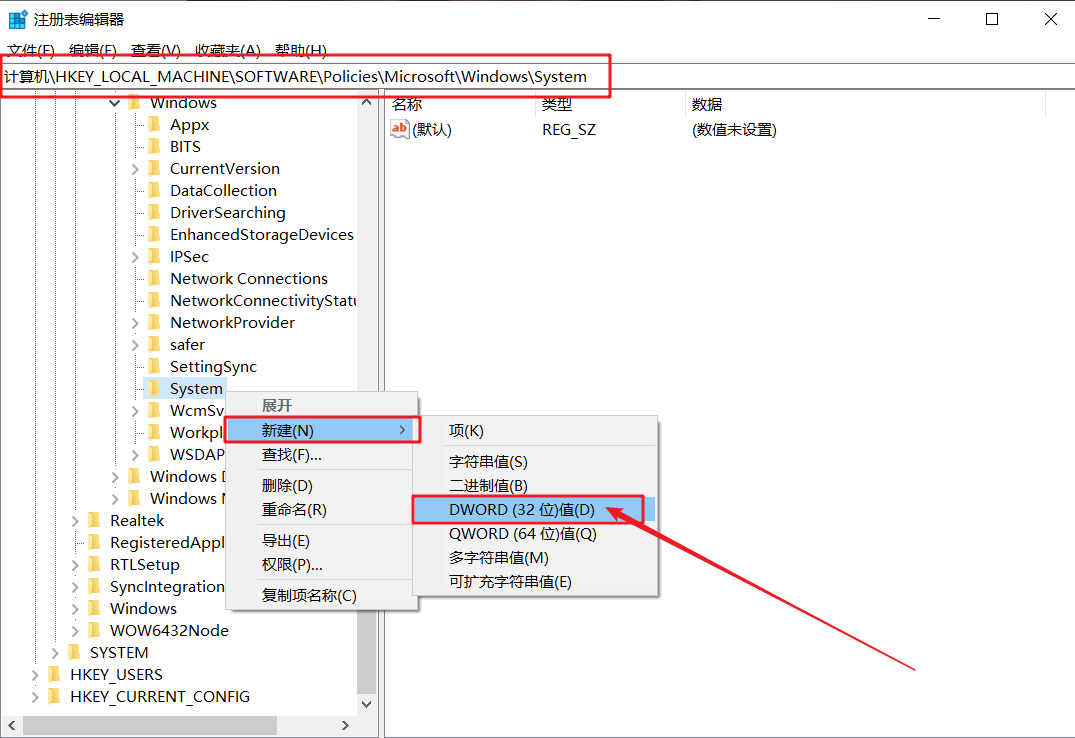
Task: Choose DWORD (32 位)值(D) from submenu
Action: pos(522,509)
